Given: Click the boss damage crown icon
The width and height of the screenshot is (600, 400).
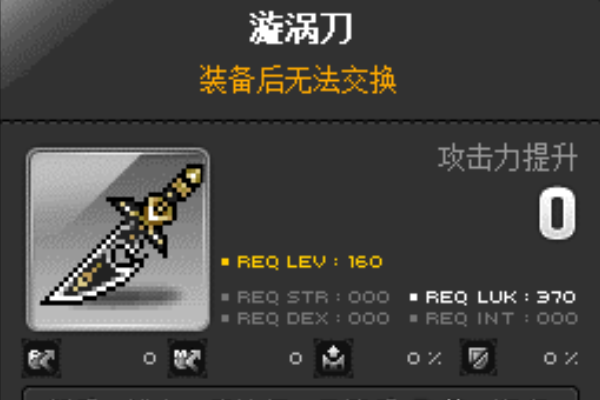Looking at the screenshot, I should pos(333,358).
